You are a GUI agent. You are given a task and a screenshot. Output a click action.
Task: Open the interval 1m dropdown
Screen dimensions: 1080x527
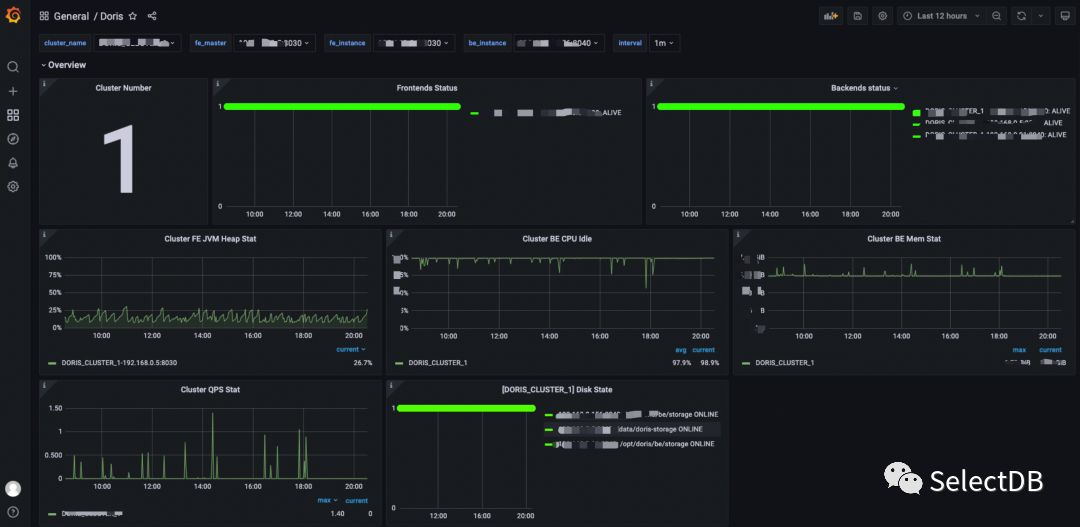(664, 43)
